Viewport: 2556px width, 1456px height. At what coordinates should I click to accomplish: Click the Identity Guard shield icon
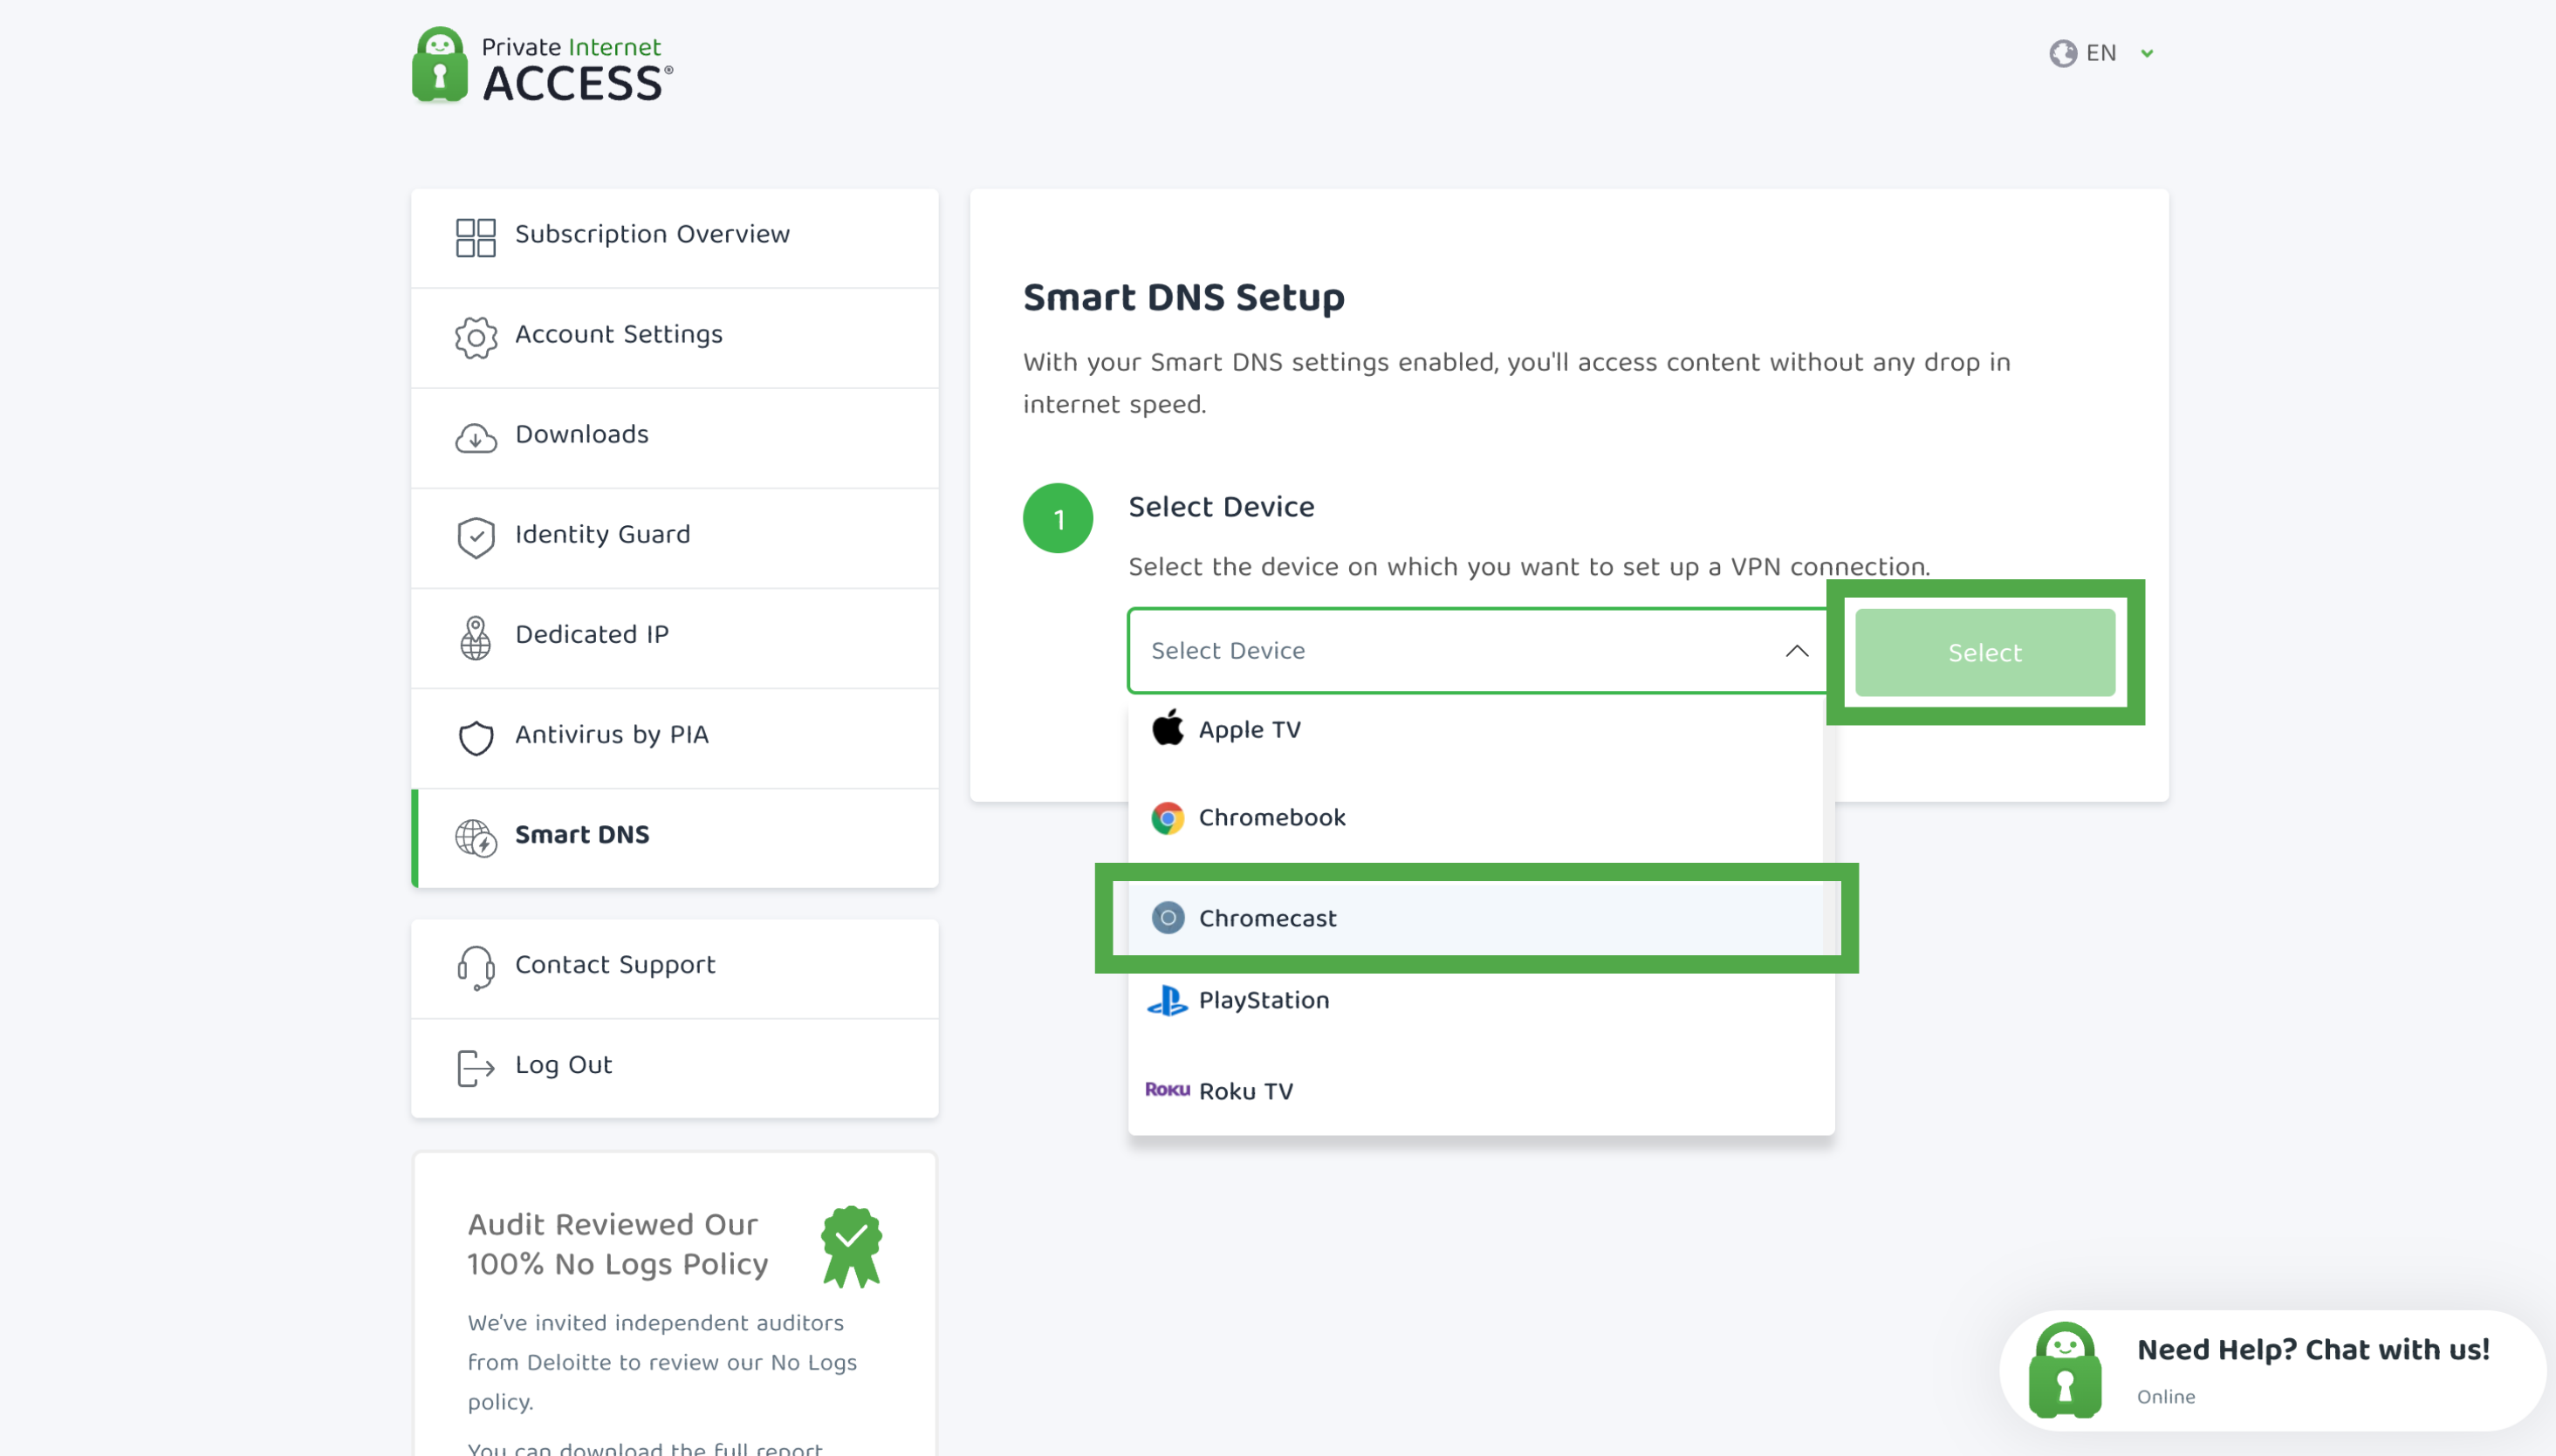[475, 538]
